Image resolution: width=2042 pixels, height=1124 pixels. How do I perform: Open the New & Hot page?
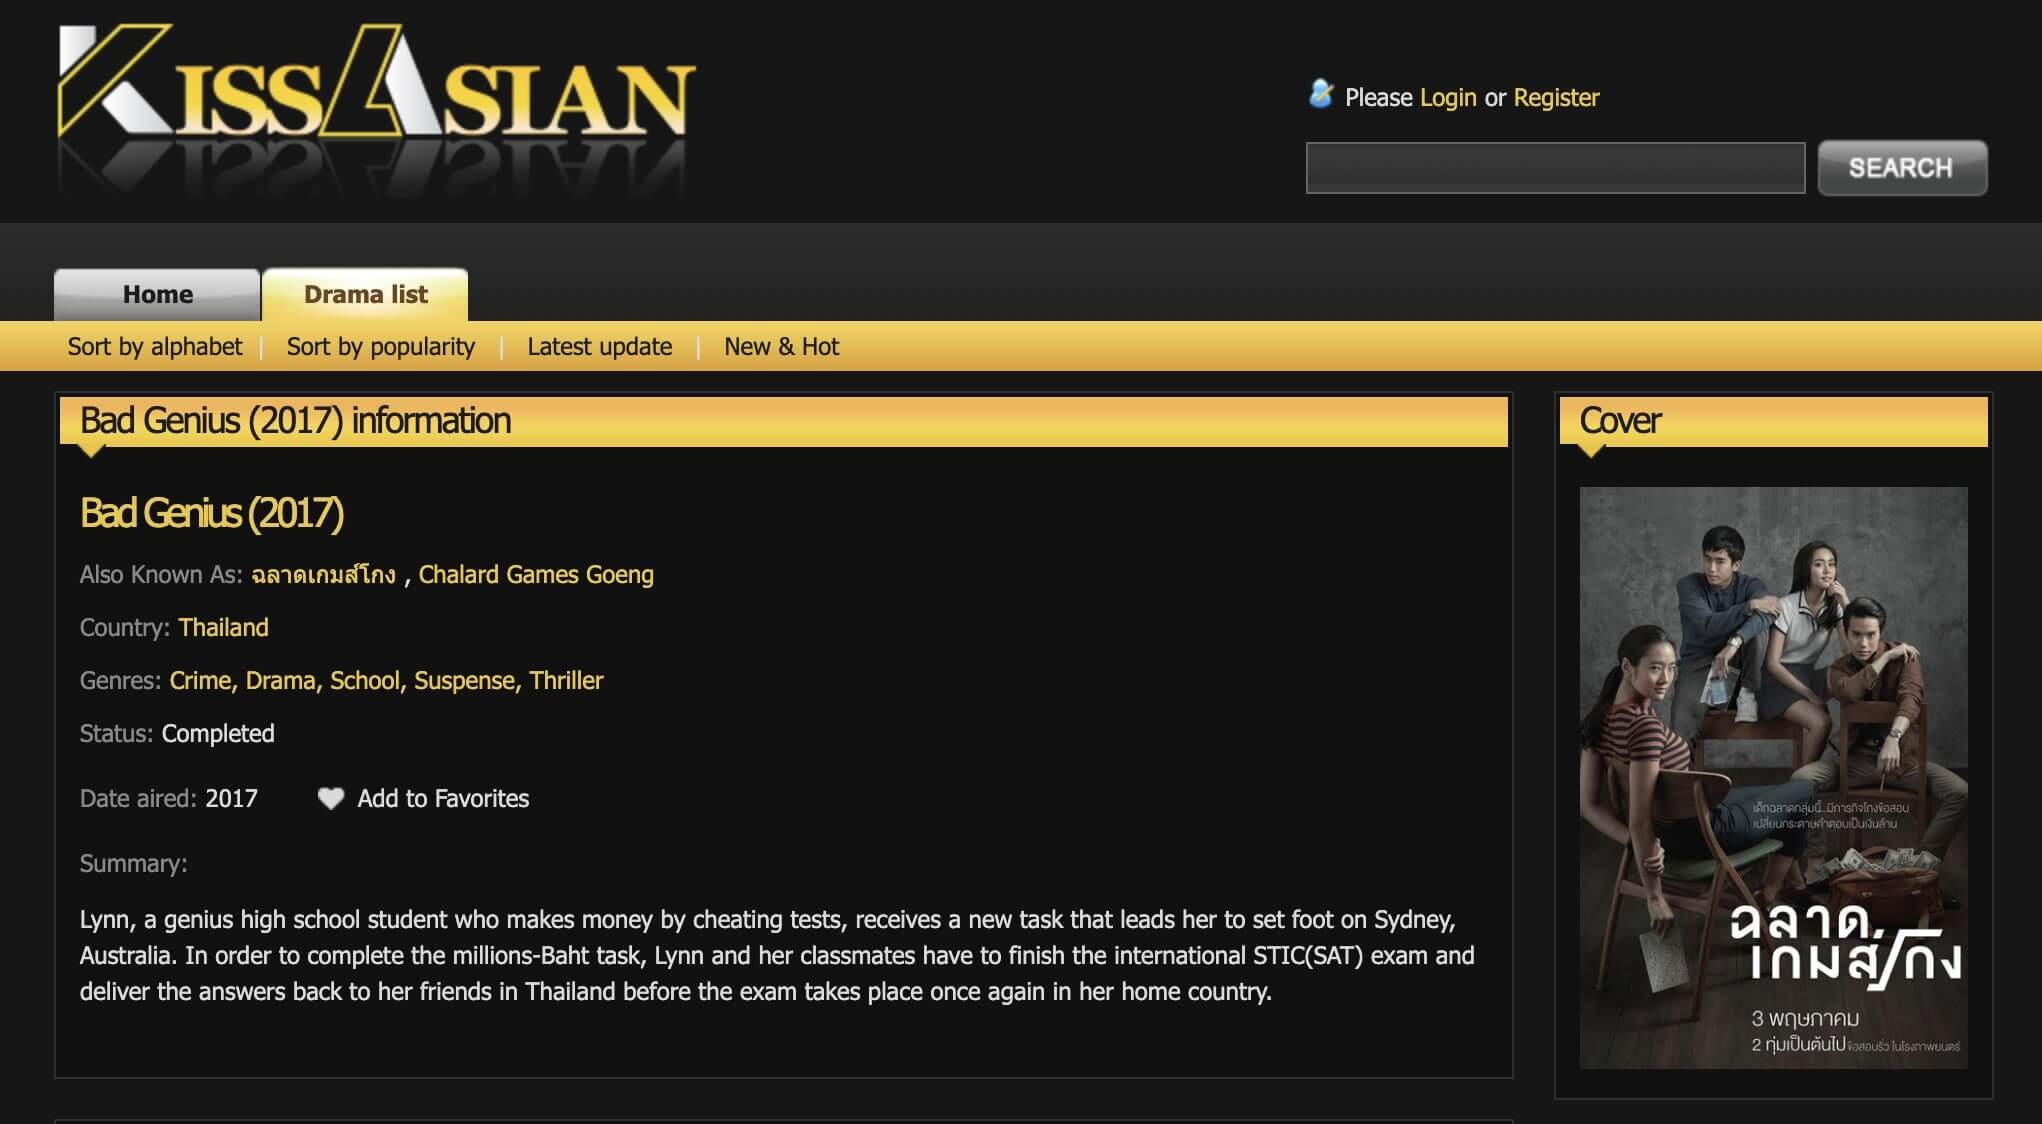tap(781, 346)
